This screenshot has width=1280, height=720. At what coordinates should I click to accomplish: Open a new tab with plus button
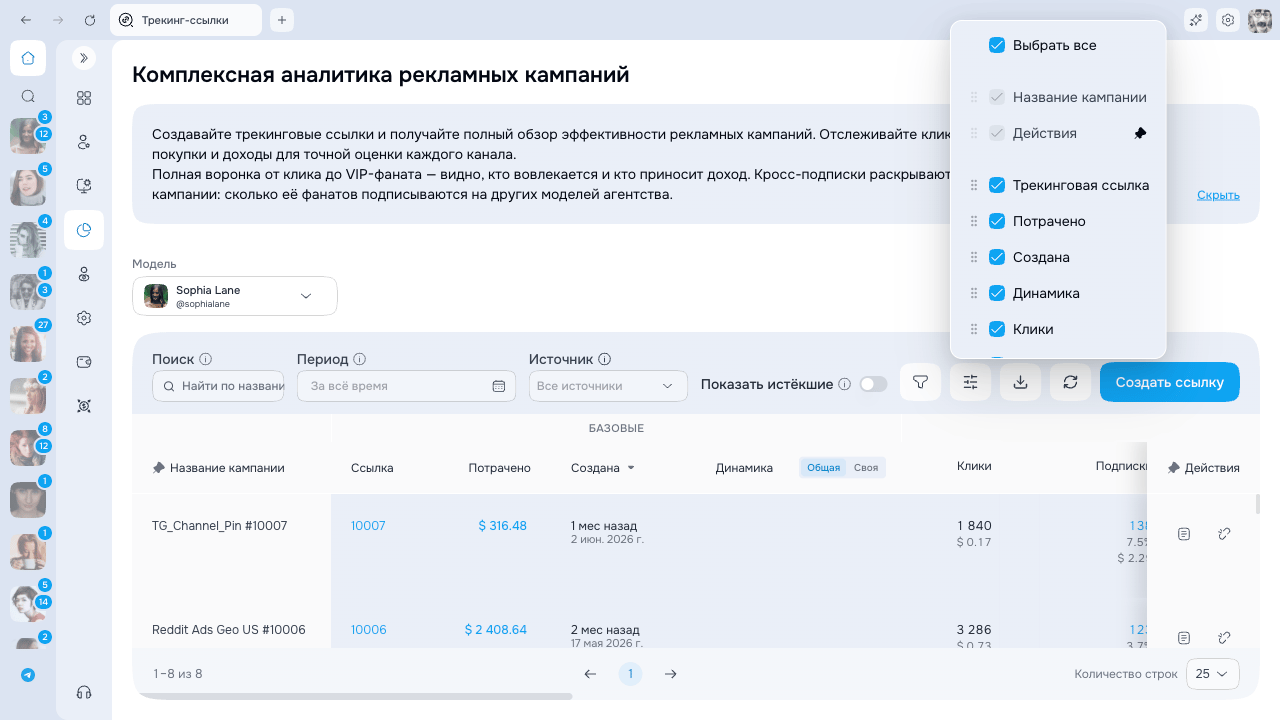click(x=282, y=20)
